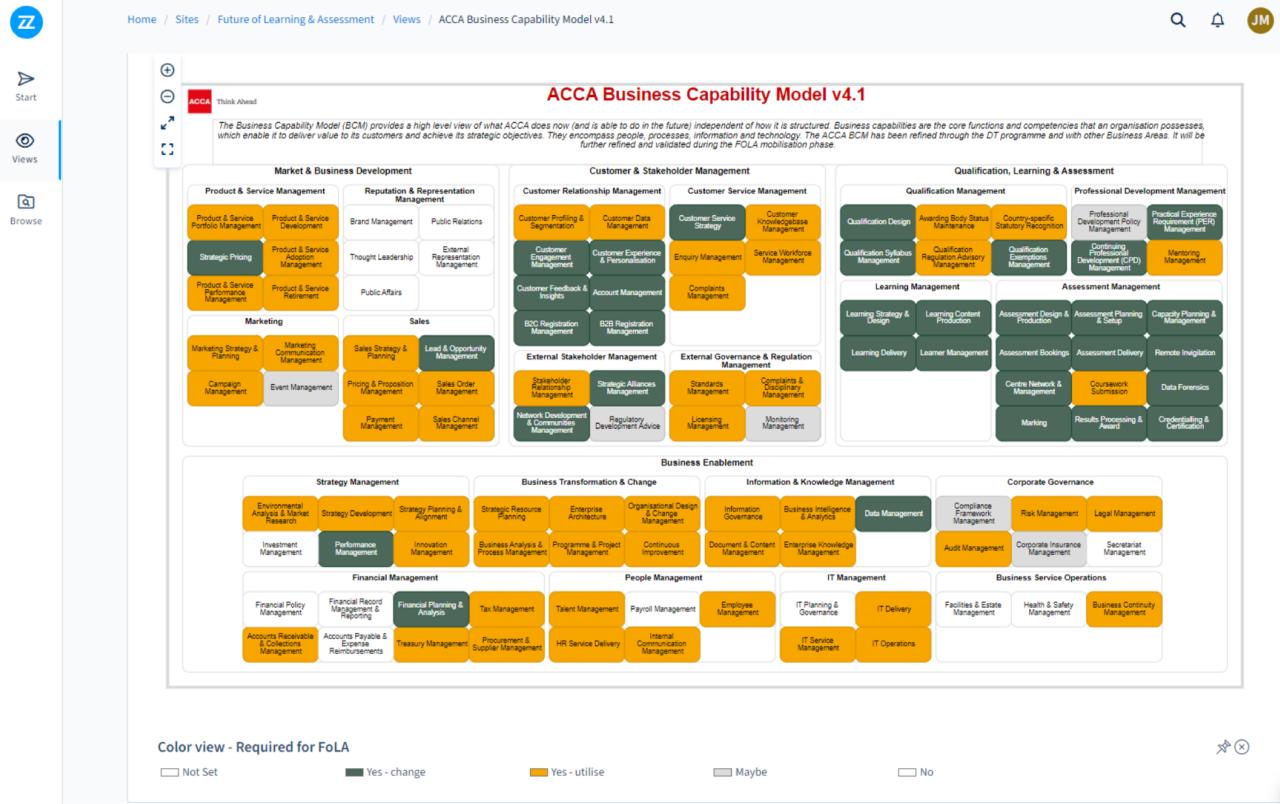Click the ACCA Business Capability Model v4.1 title

(x=706, y=95)
